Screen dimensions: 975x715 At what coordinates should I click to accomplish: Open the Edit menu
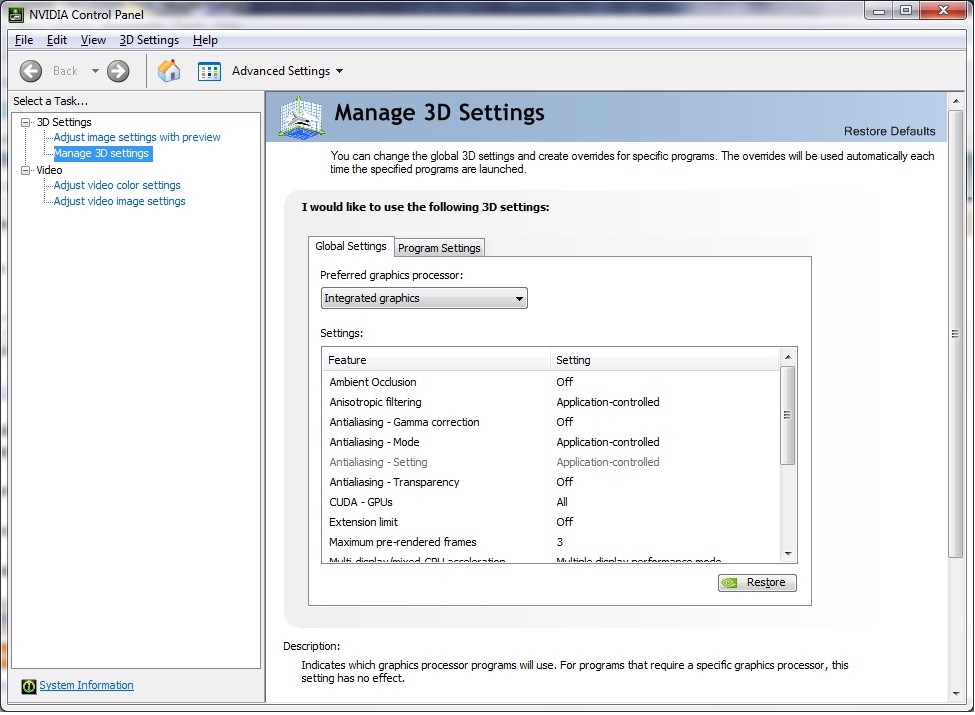tap(57, 40)
